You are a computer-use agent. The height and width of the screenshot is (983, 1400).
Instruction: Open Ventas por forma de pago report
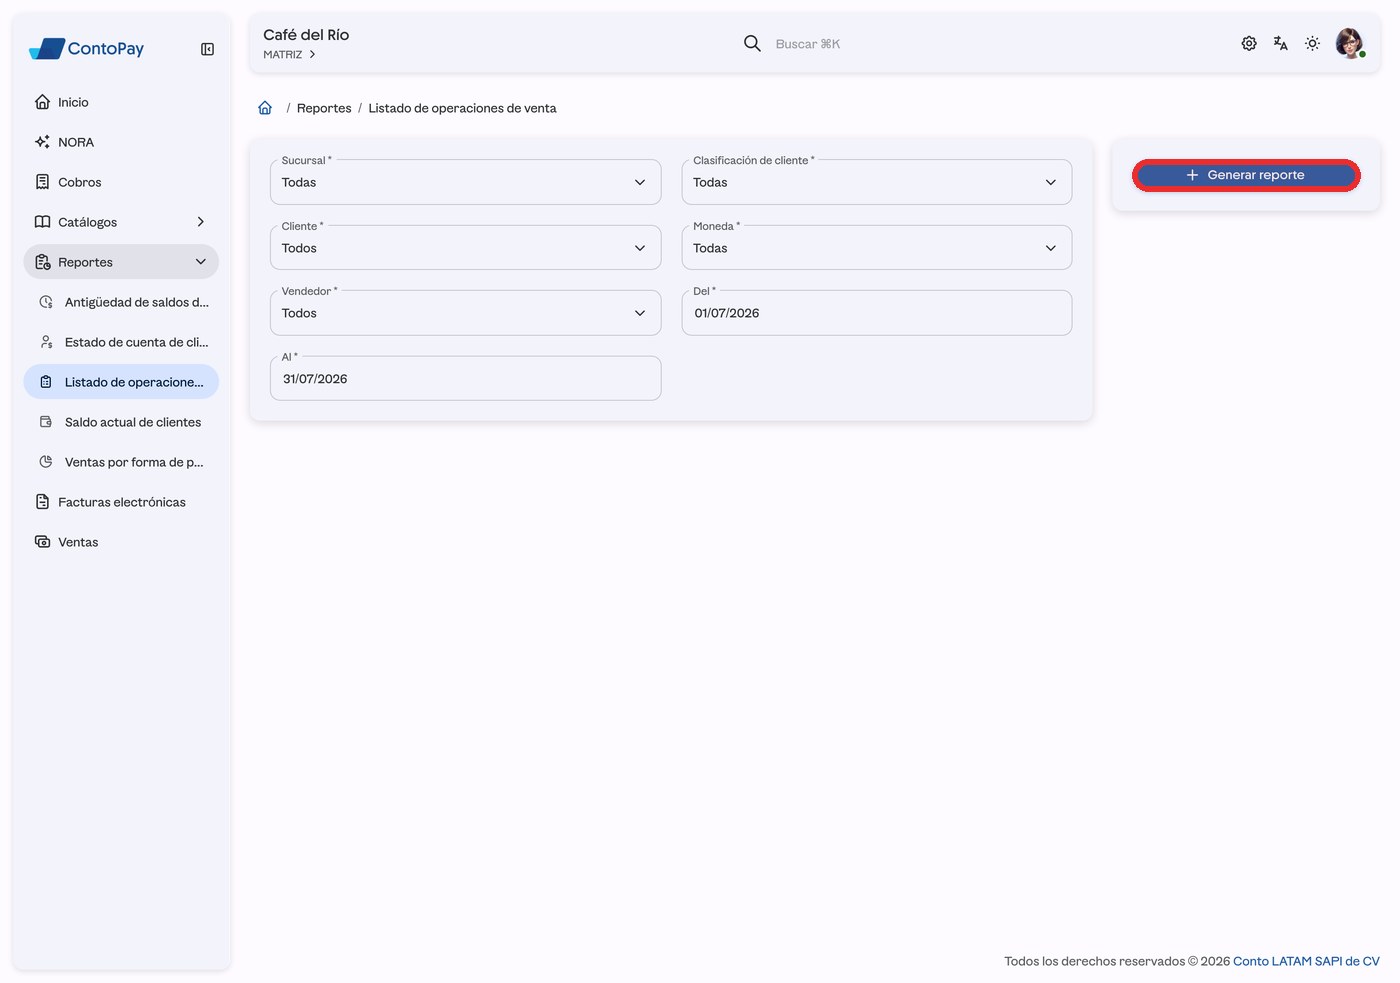point(121,462)
